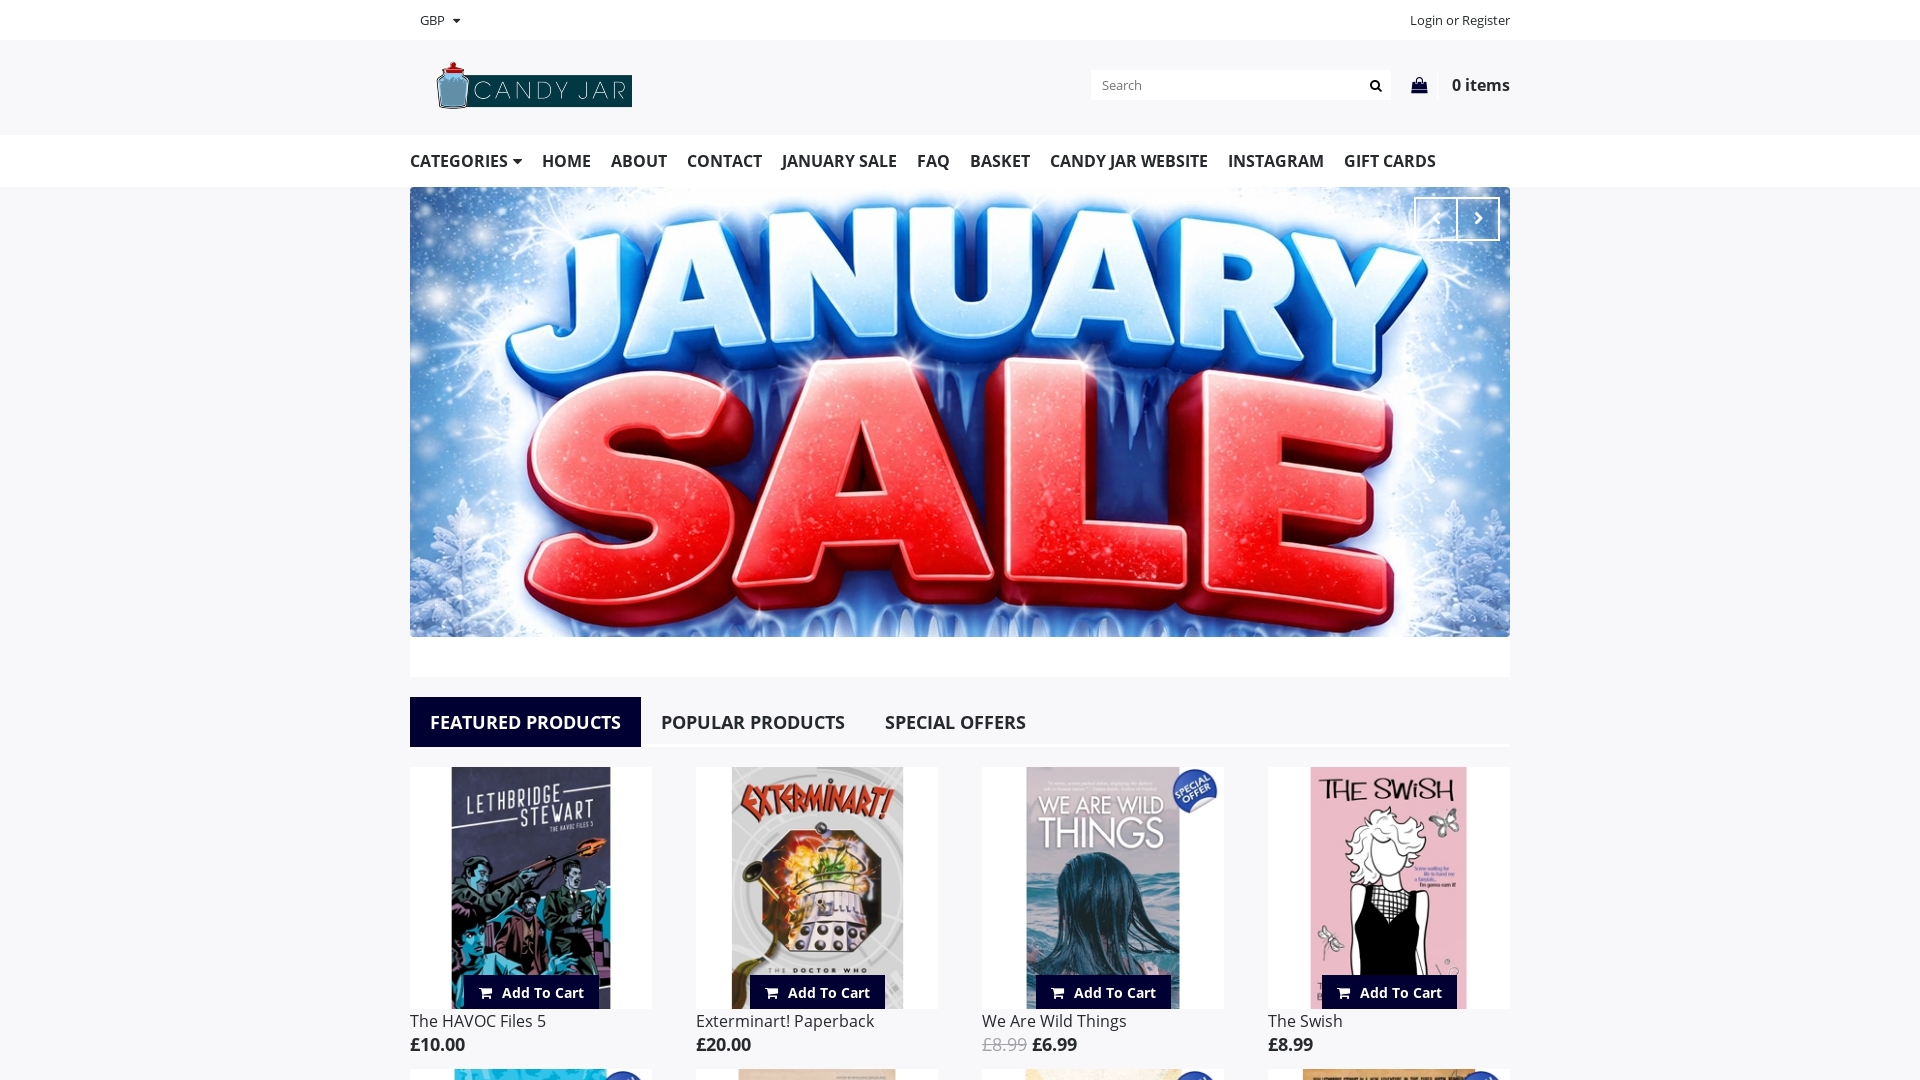This screenshot has height=1080, width=1920.
Task: Advance slider with next arrow
Action: 1478,219
